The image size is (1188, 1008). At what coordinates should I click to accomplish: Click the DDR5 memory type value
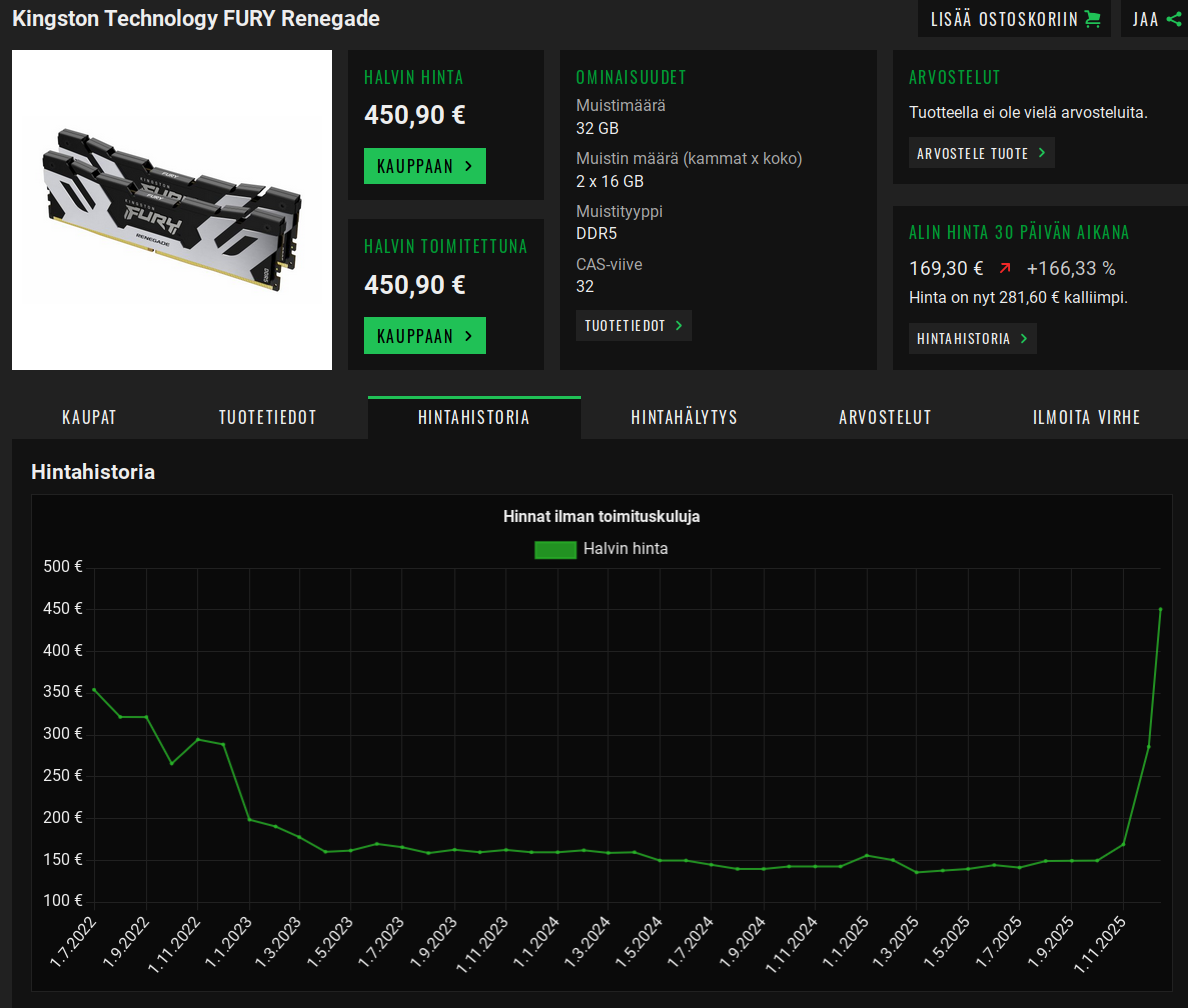[596, 233]
